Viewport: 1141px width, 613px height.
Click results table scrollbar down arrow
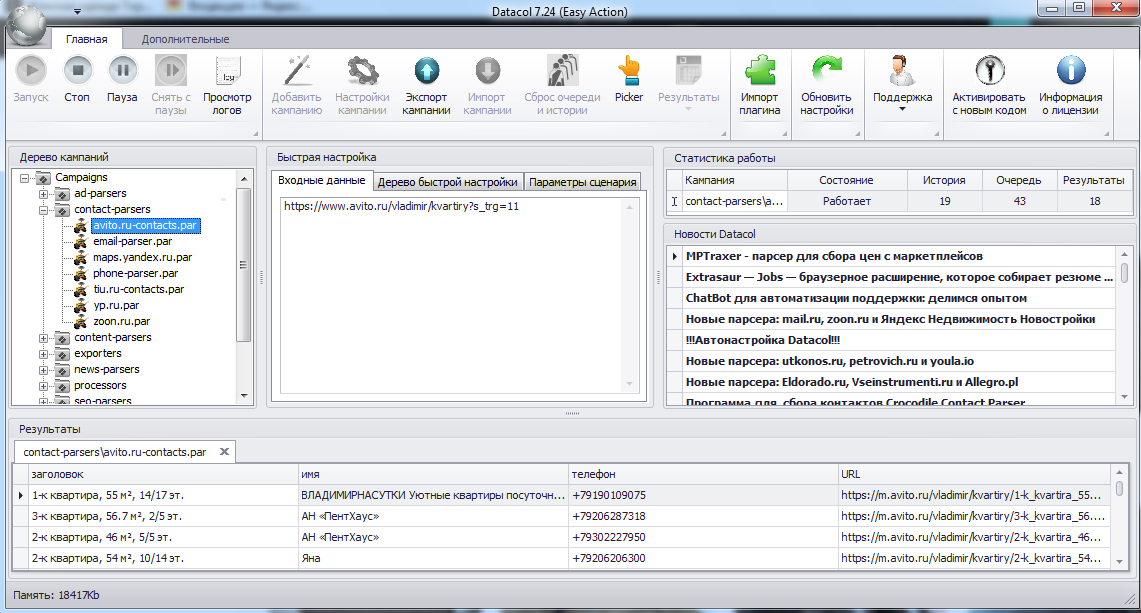pyautogui.click(x=1119, y=561)
